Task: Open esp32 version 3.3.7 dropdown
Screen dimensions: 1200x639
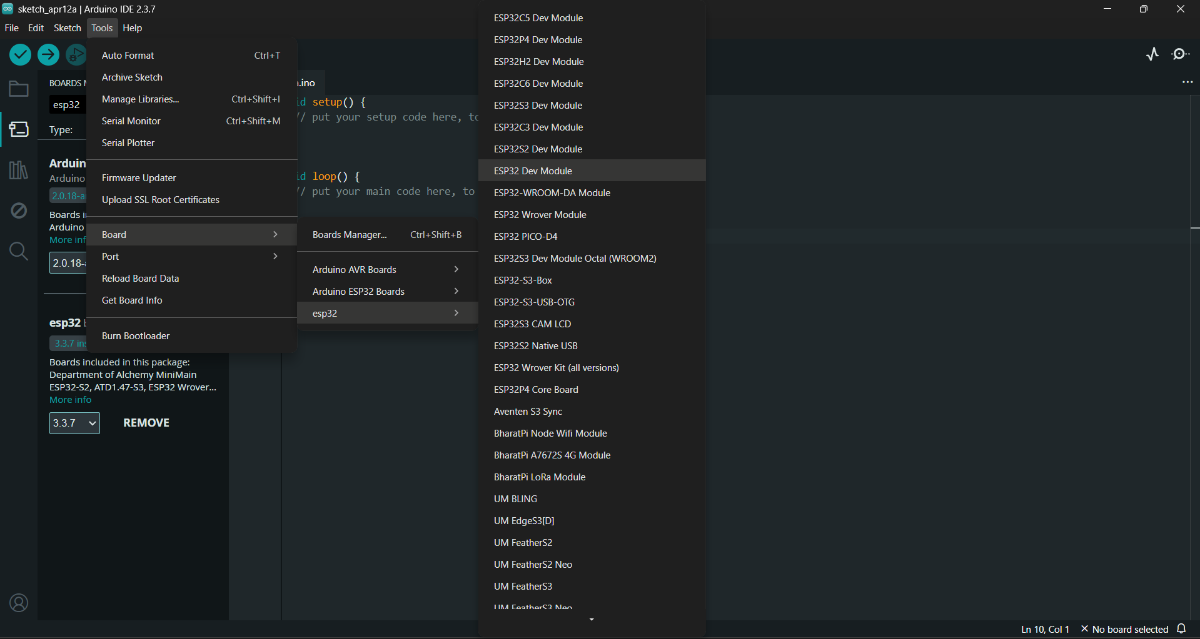Action: (x=74, y=423)
